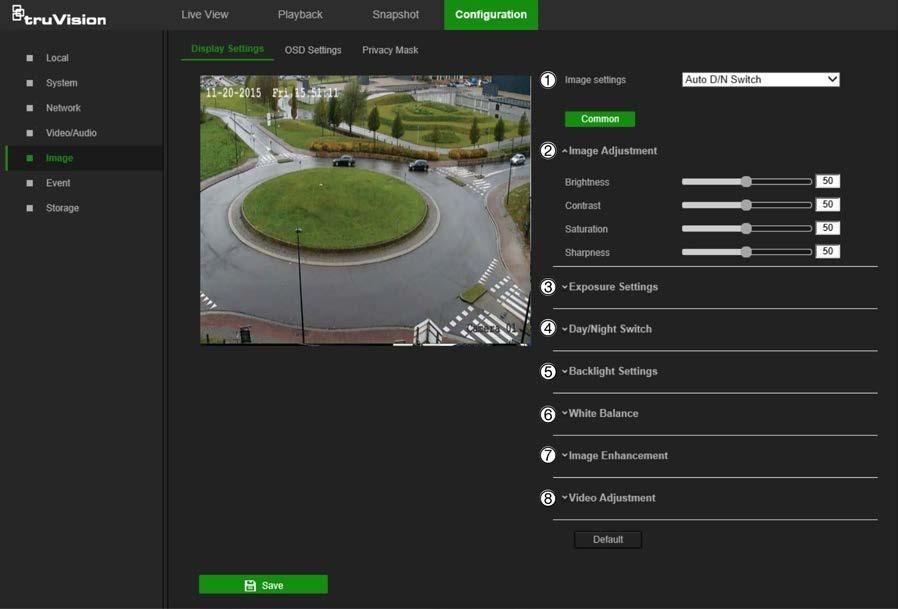The width and height of the screenshot is (898, 609).
Task: Click the green bullet beside Image
Action: click(x=30, y=158)
